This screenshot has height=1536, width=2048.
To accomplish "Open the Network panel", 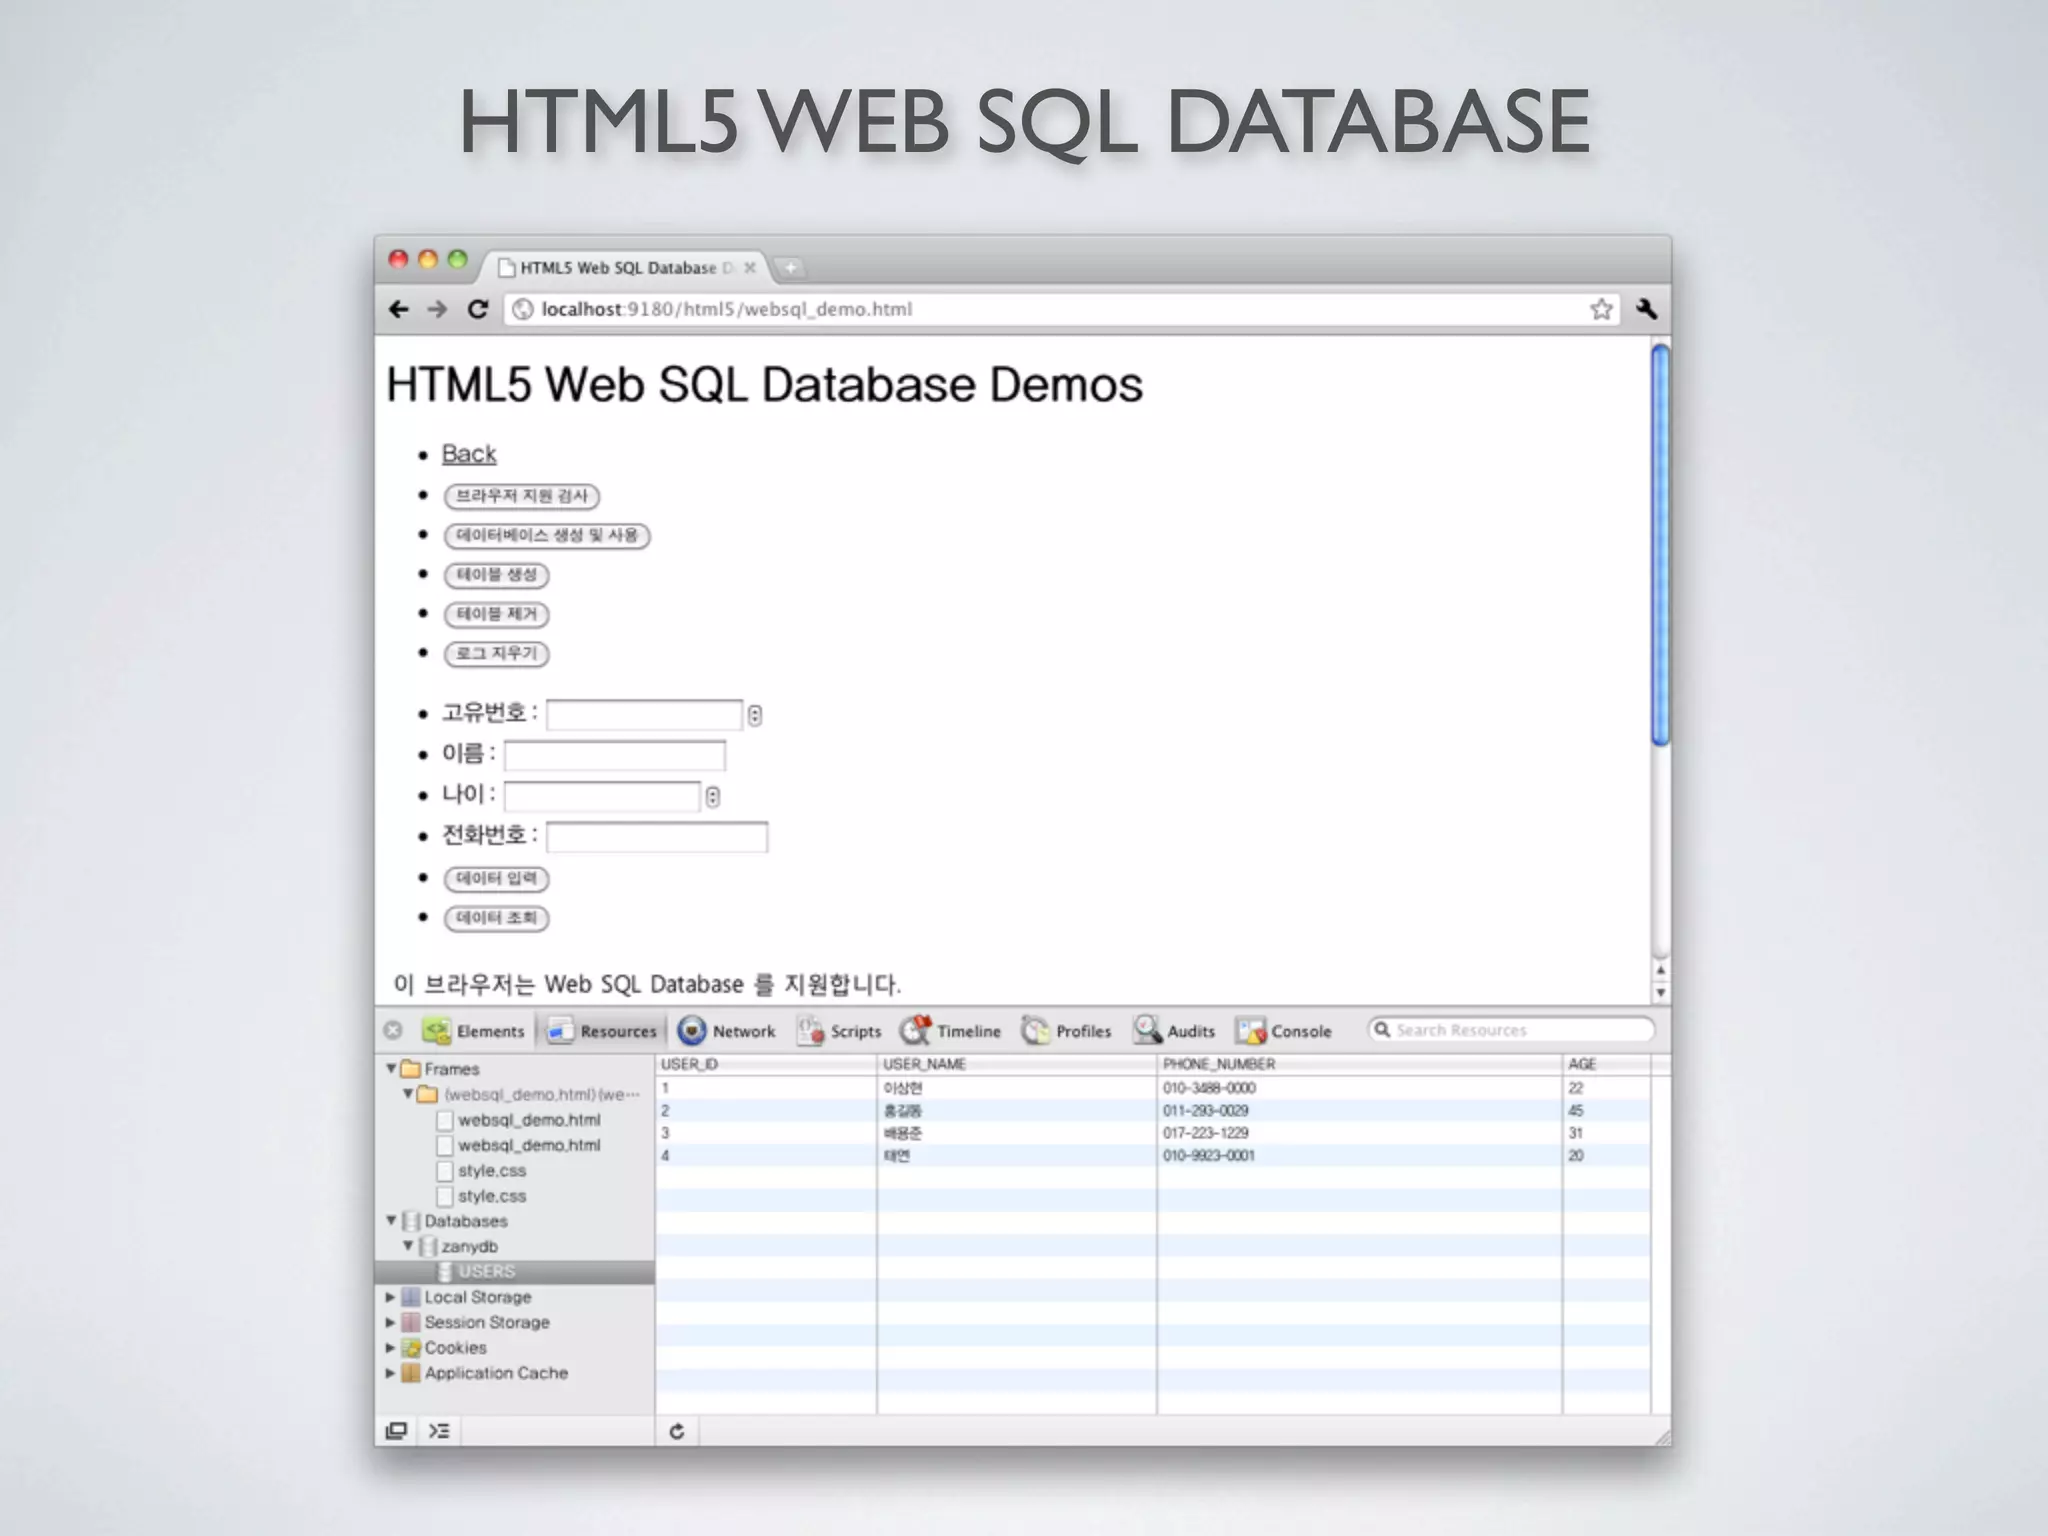I will click(727, 1030).
